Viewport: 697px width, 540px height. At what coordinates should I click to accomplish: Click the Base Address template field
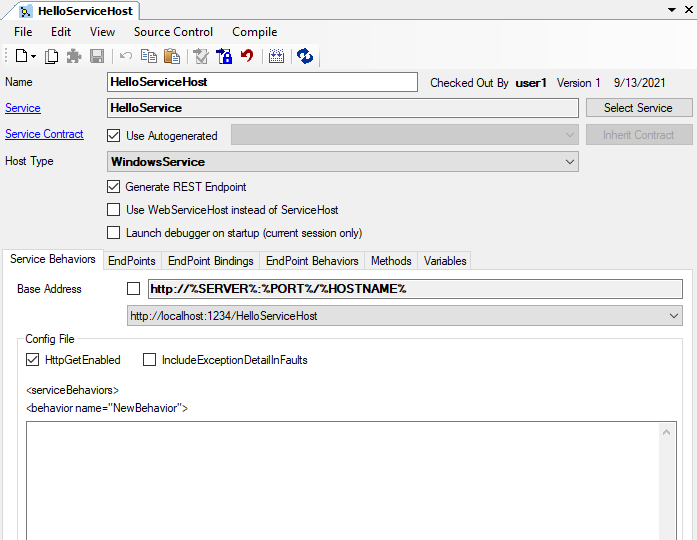(x=415, y=289)
